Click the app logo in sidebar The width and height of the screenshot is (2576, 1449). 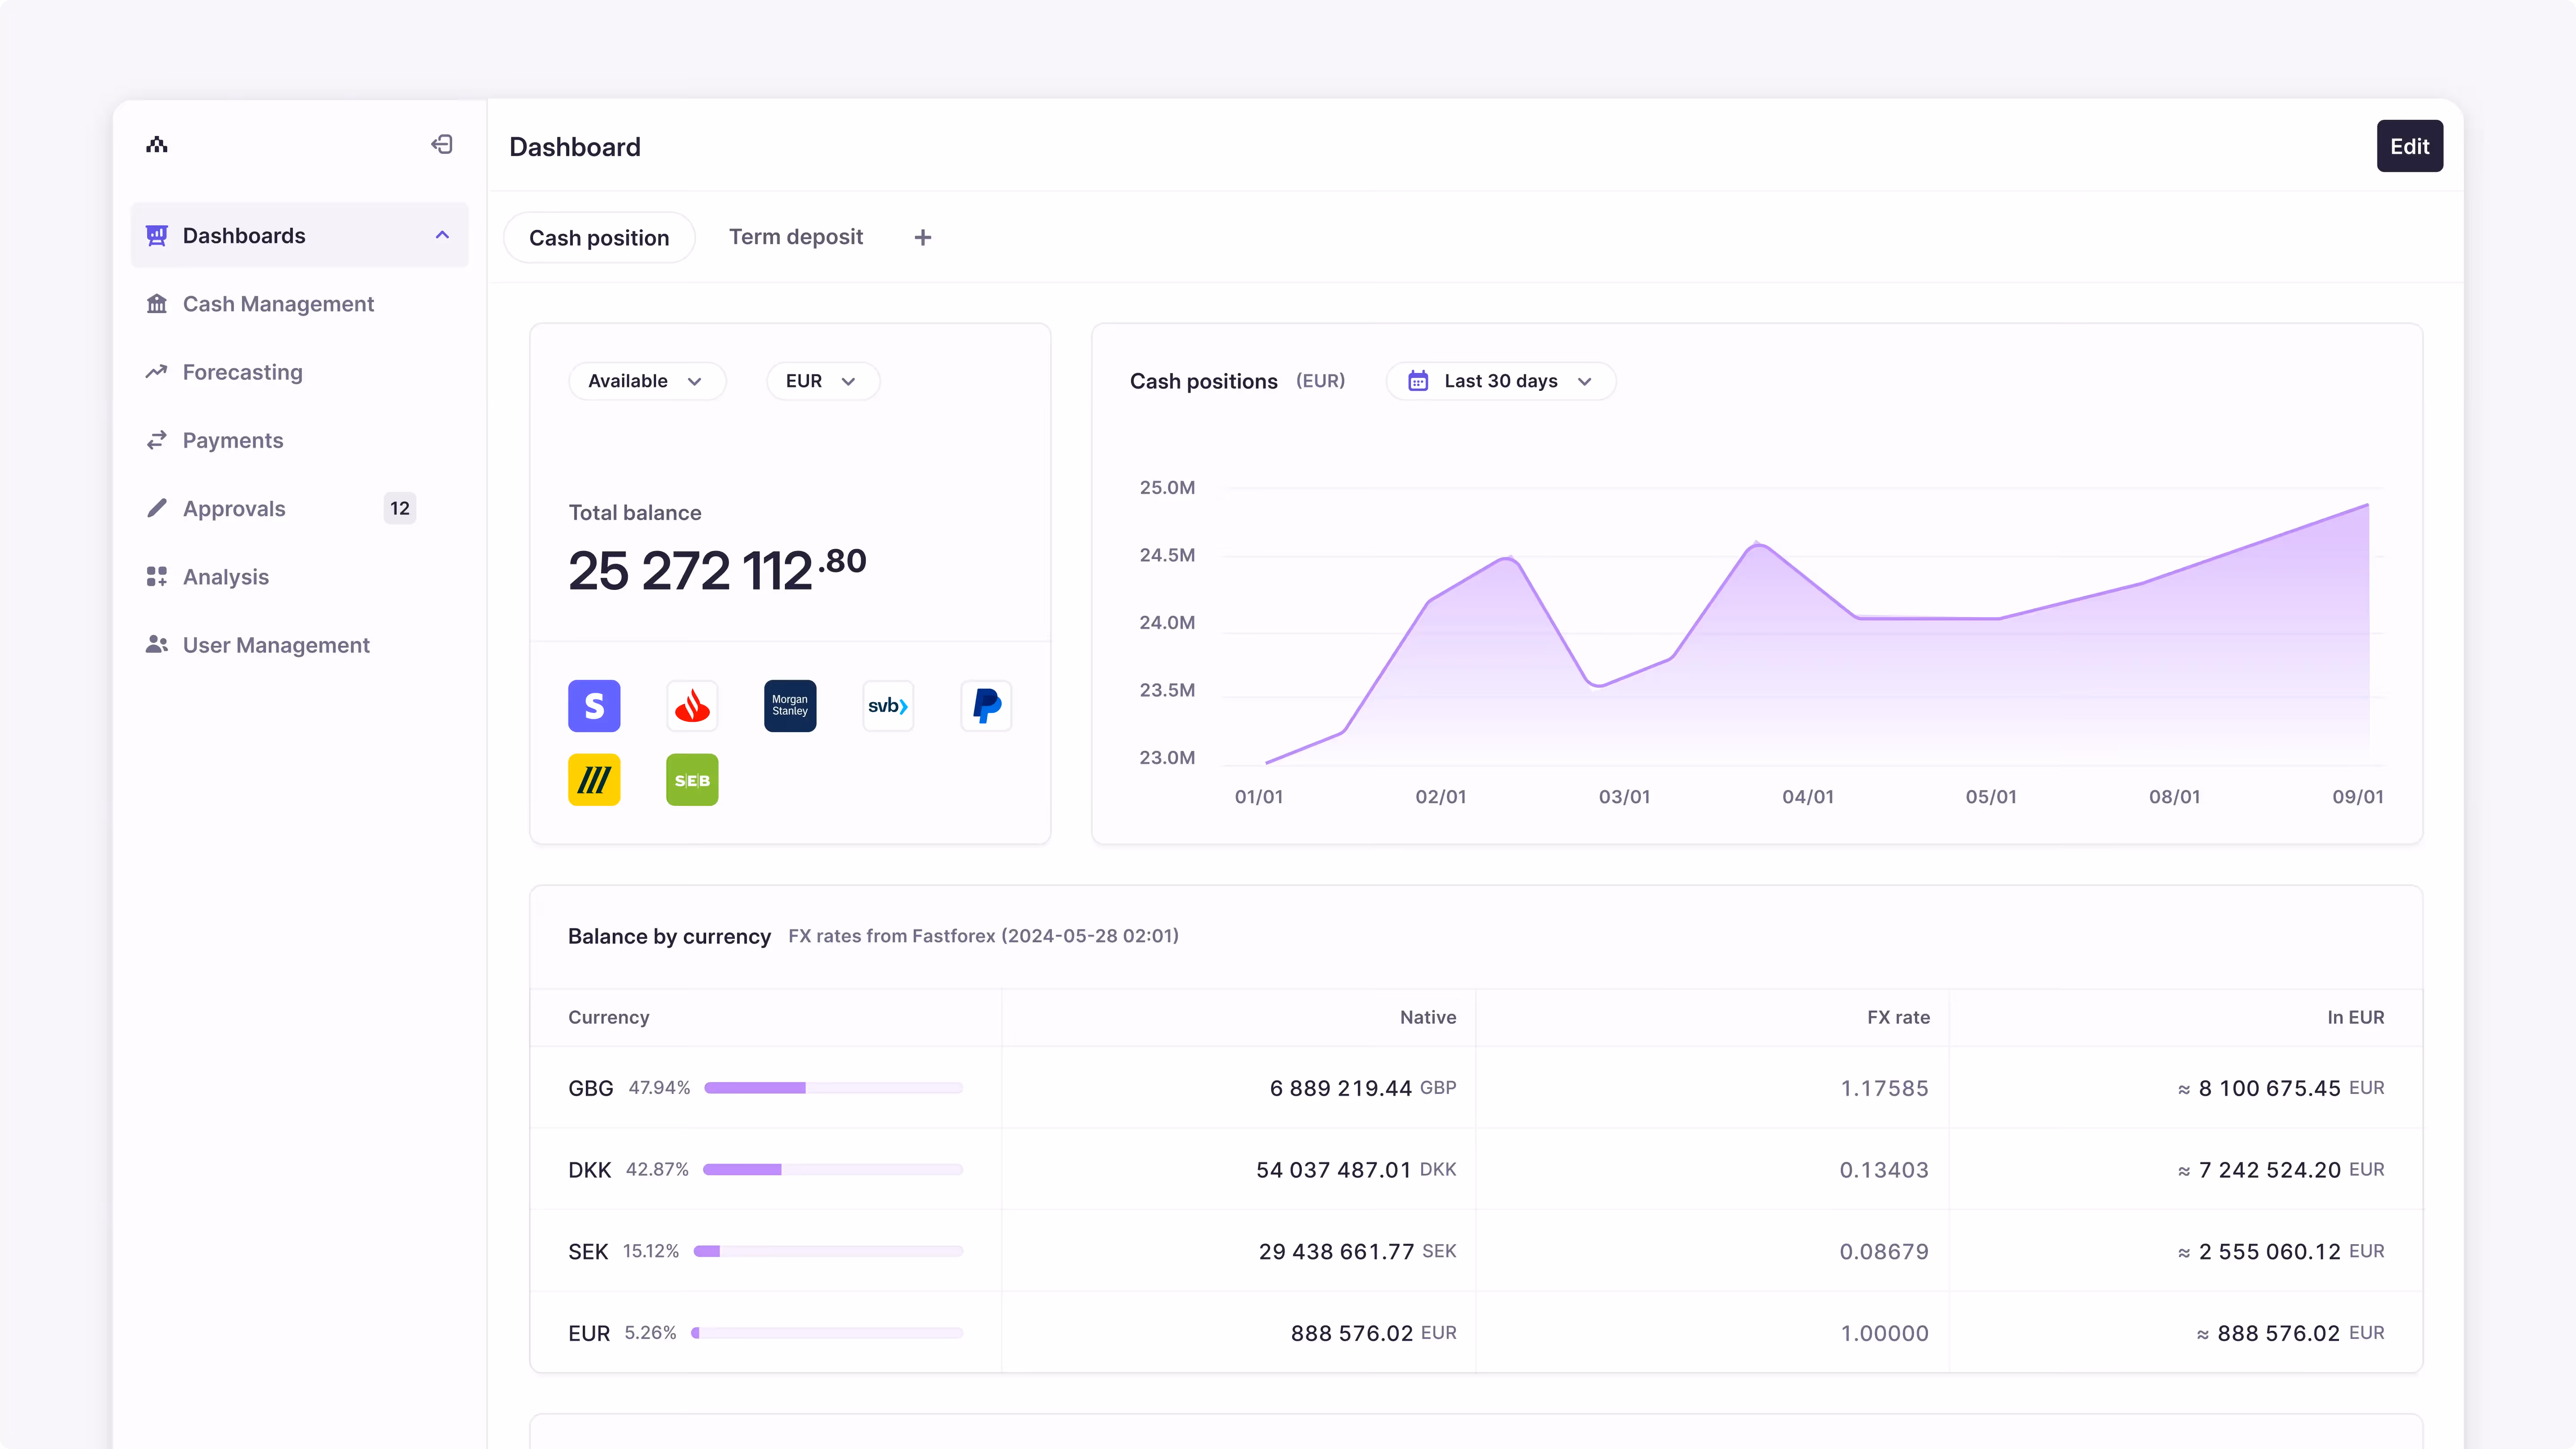(157, 145)
